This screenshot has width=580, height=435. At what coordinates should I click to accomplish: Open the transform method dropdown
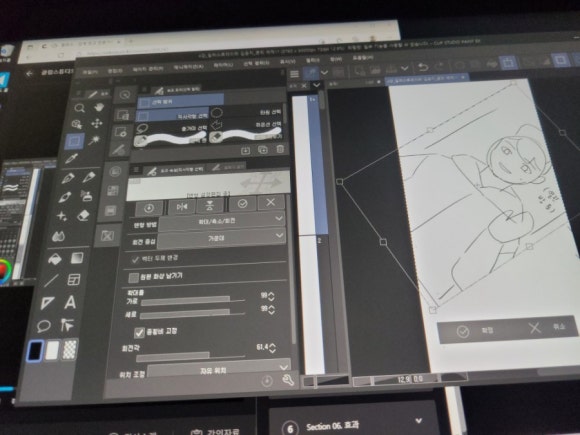tap(221, 222)
